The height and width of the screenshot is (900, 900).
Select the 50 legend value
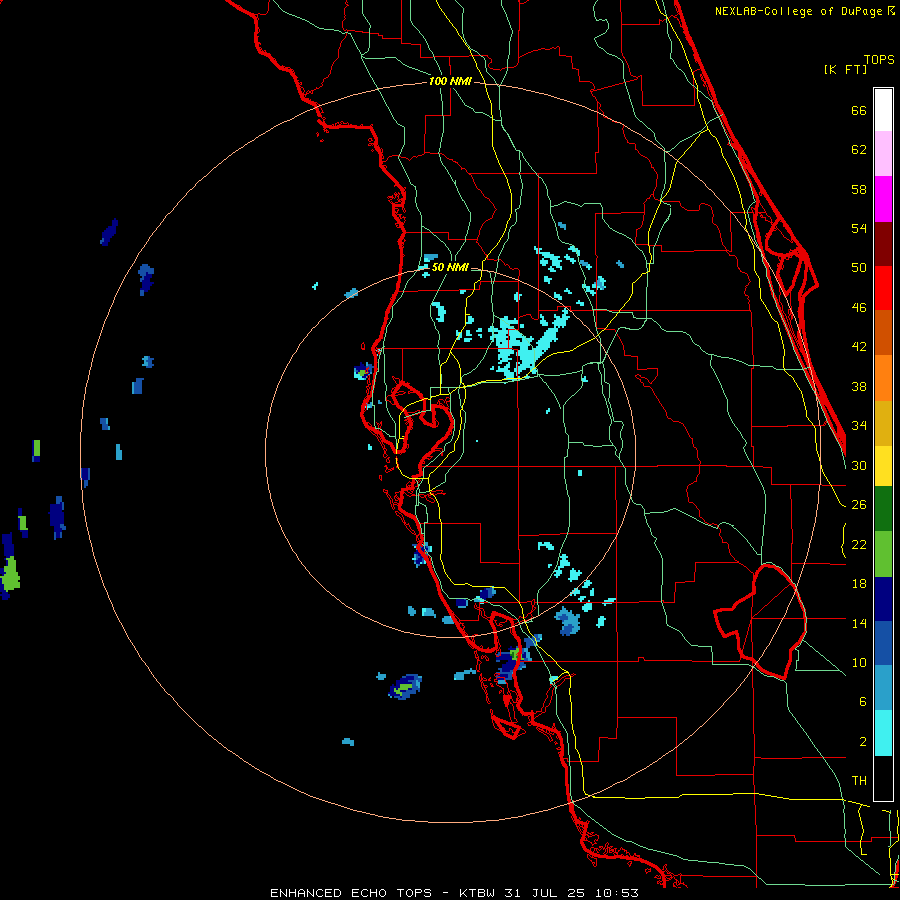(x=859, y=268)
